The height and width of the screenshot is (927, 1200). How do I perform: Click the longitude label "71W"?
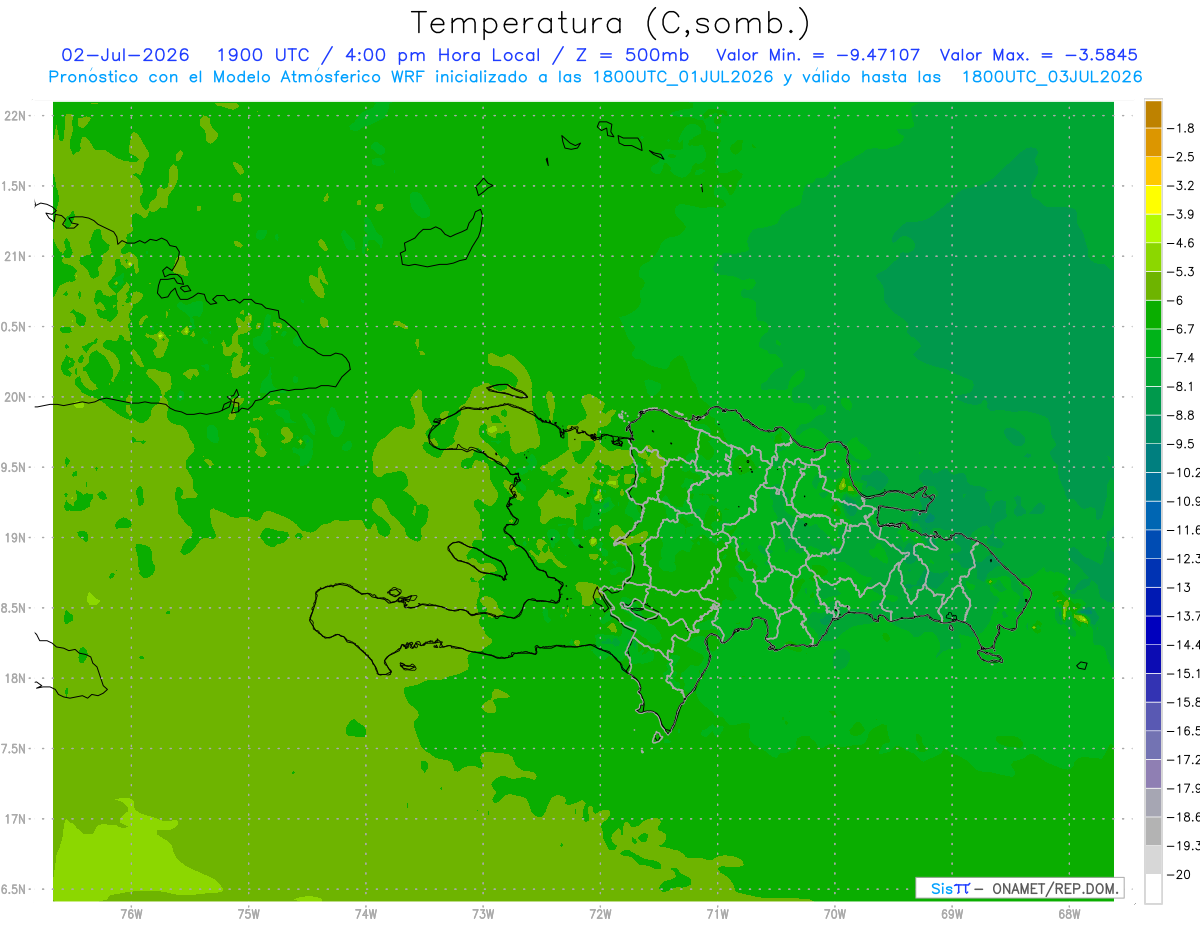[717, 913]
